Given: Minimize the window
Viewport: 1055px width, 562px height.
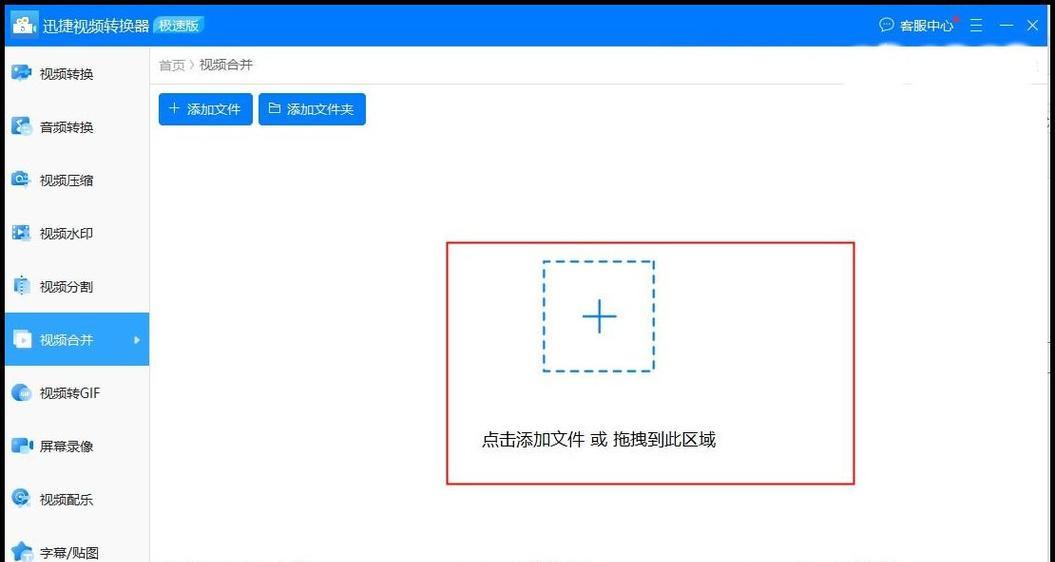Looking at the screenshot, I should point(1007,25).
